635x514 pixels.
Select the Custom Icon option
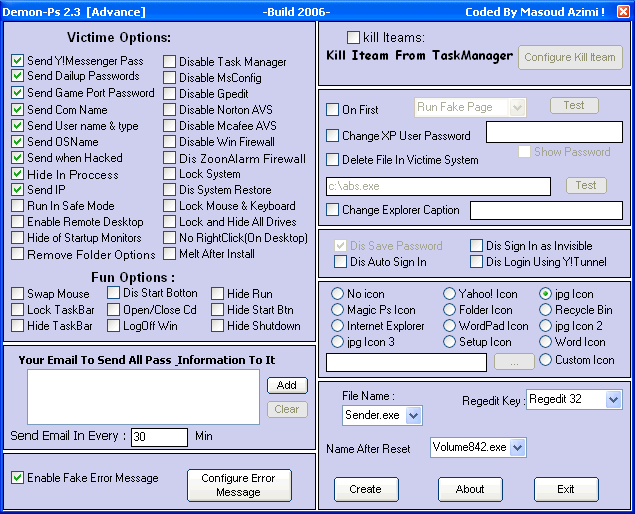click(x=546, y=360)
